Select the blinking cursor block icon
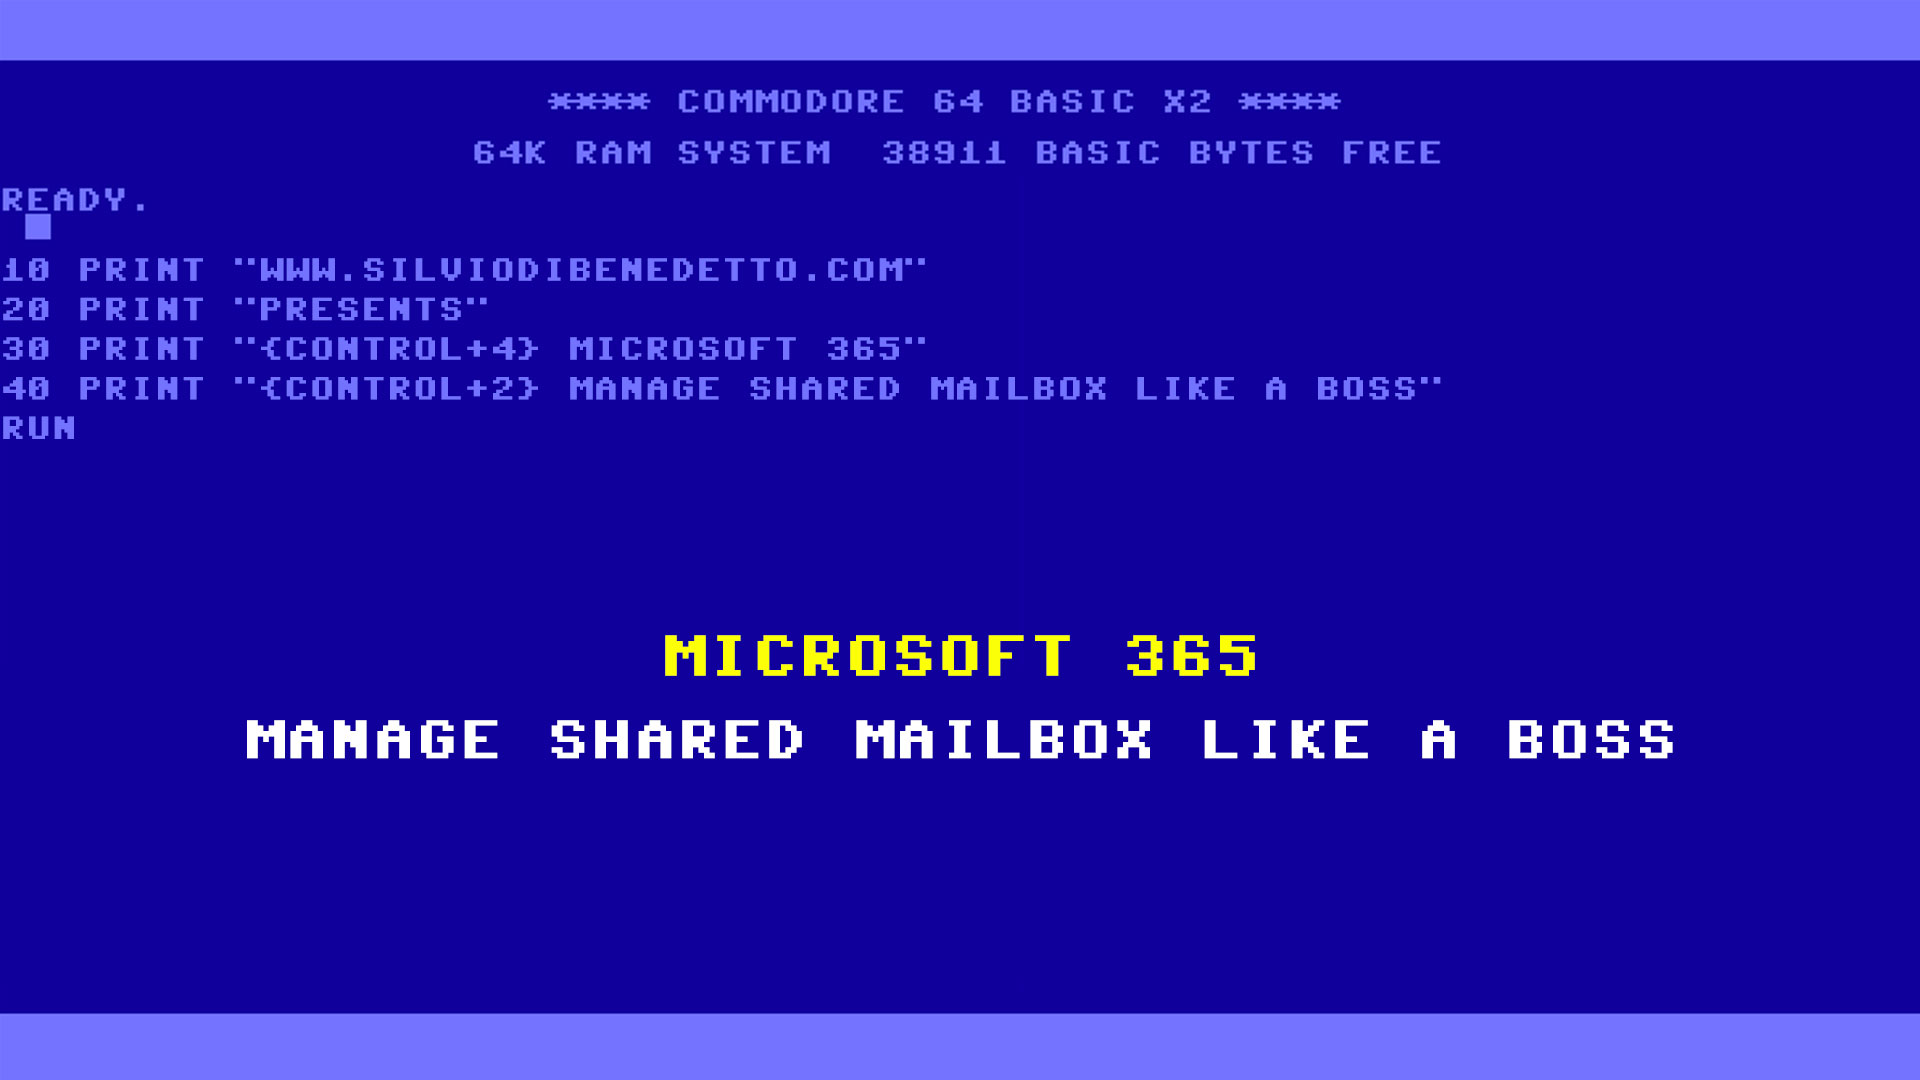Screen dimensions: 1920x1080 point(37,227)
